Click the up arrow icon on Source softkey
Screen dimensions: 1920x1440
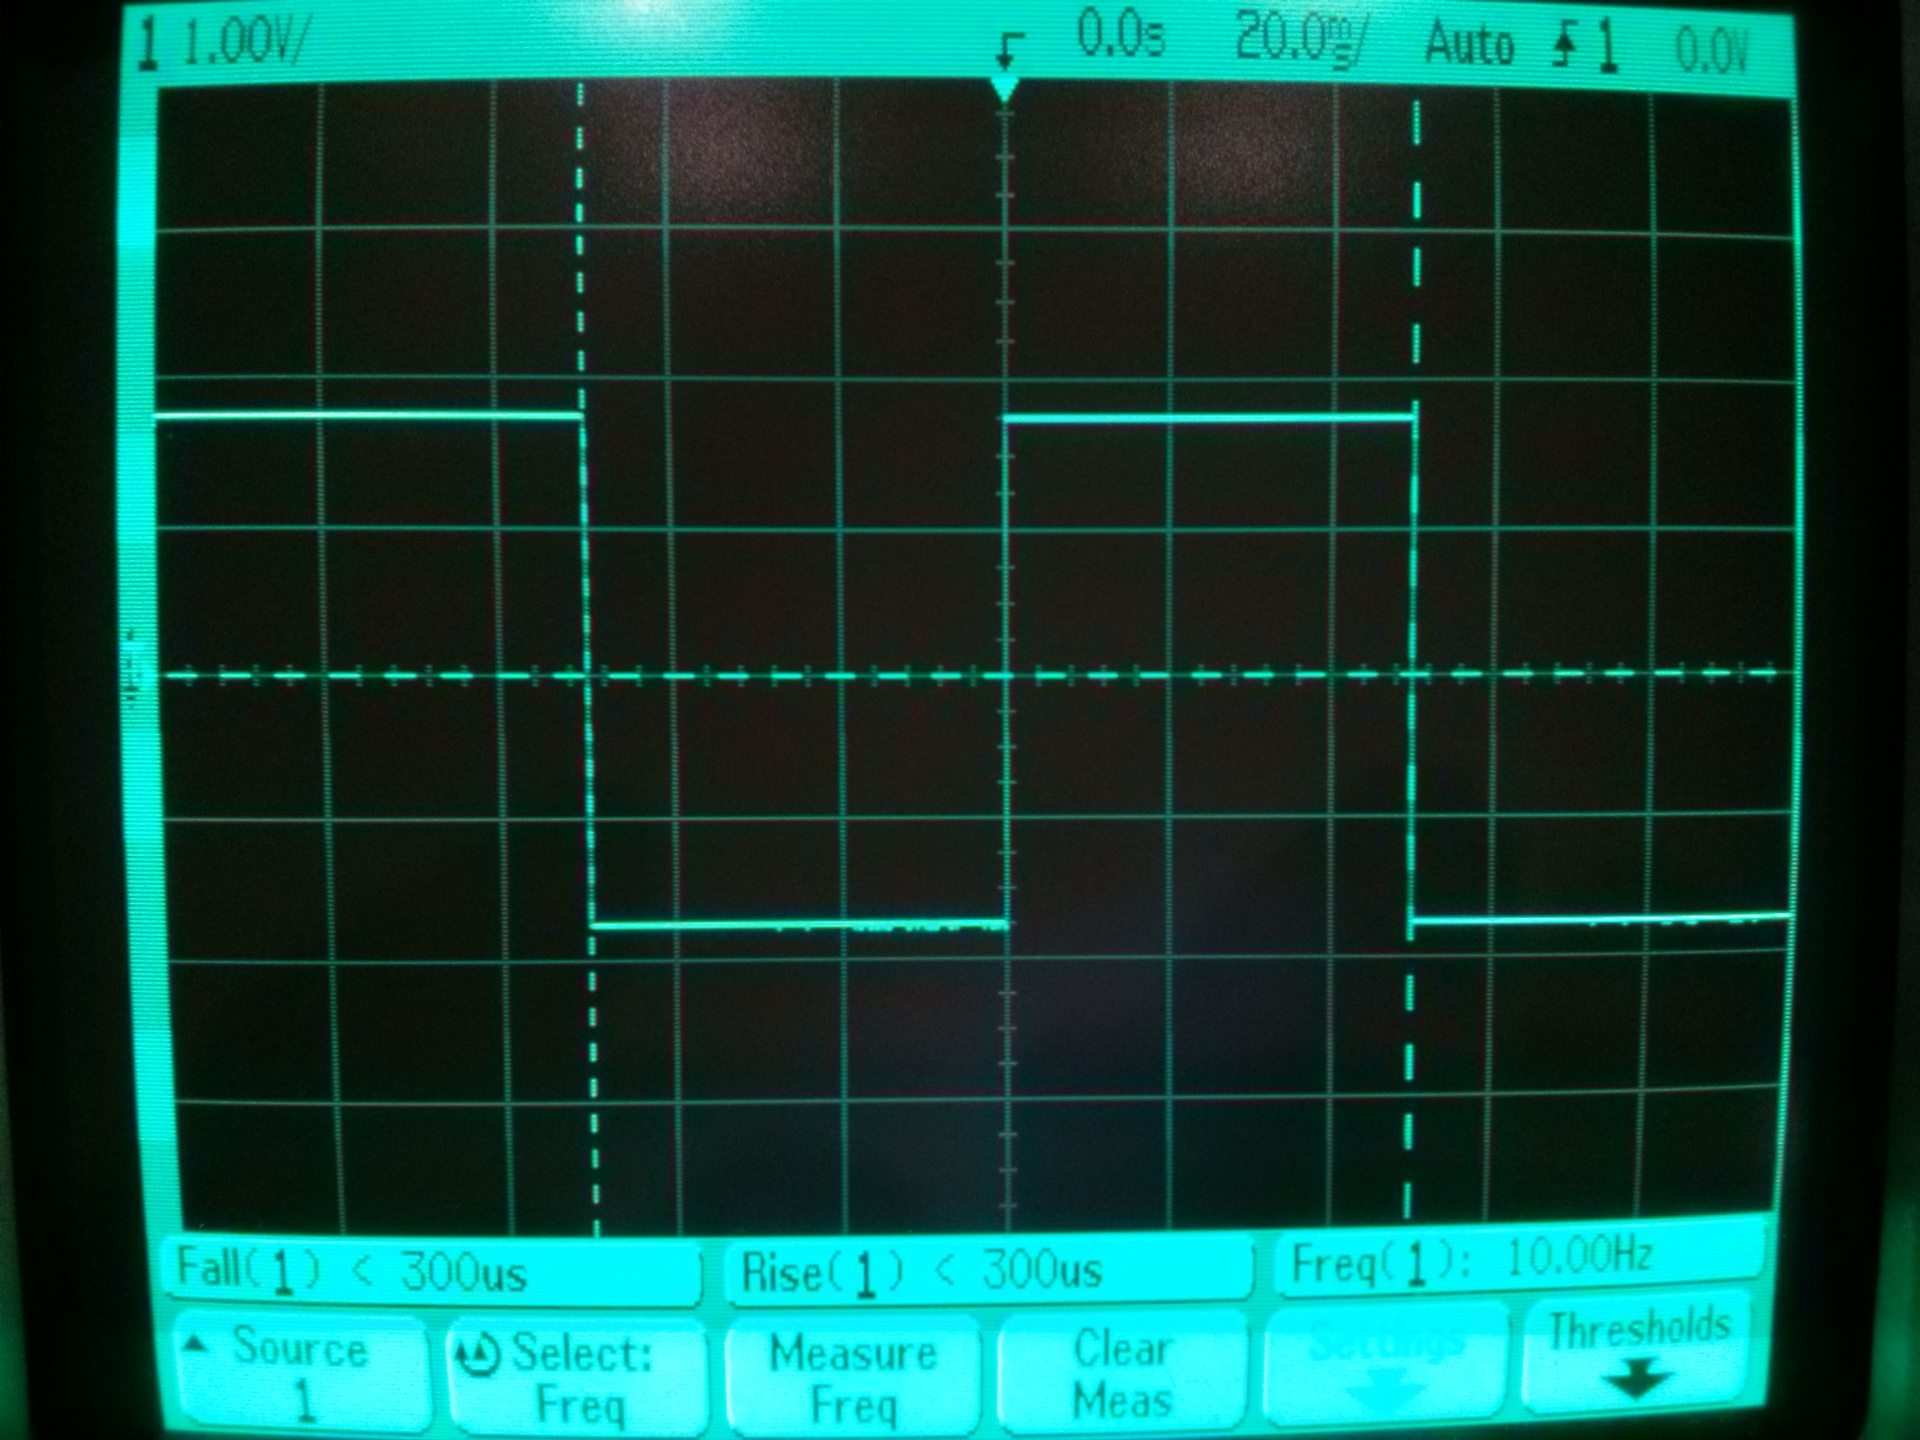[197, 1346]
